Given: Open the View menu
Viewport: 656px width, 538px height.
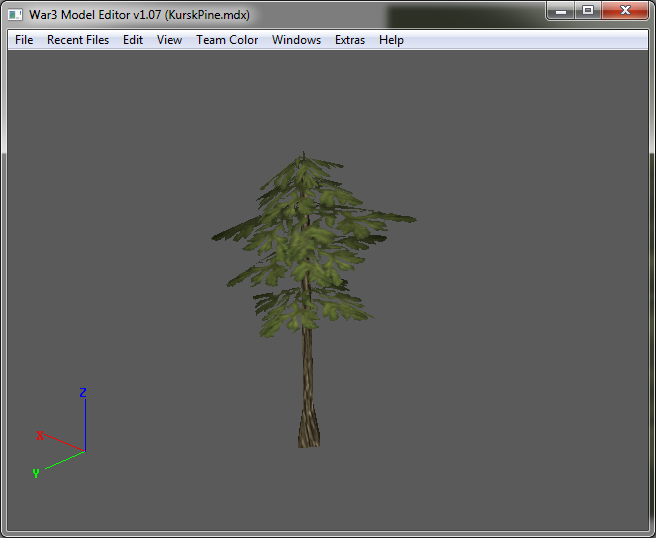Looking at the screenshot, I should (x=169, y=40).
